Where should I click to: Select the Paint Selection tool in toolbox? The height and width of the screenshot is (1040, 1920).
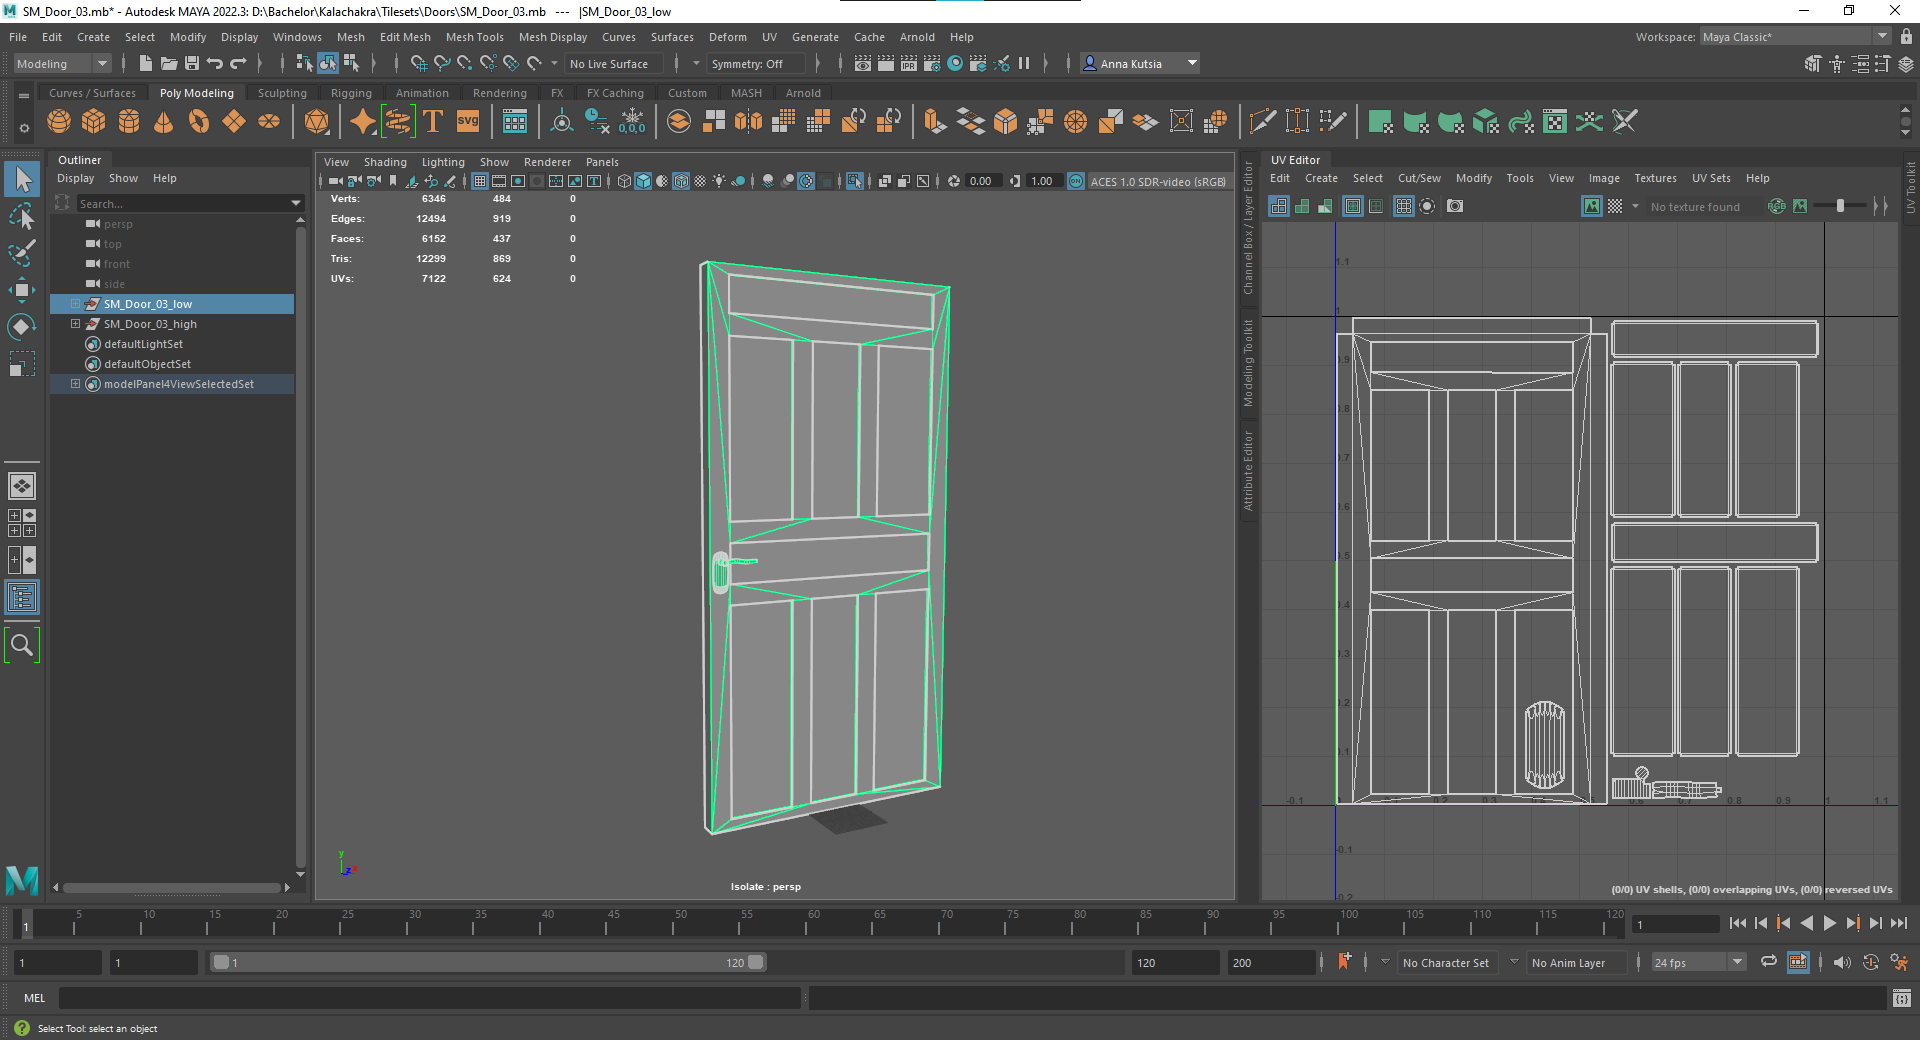[x=21, y=253]
